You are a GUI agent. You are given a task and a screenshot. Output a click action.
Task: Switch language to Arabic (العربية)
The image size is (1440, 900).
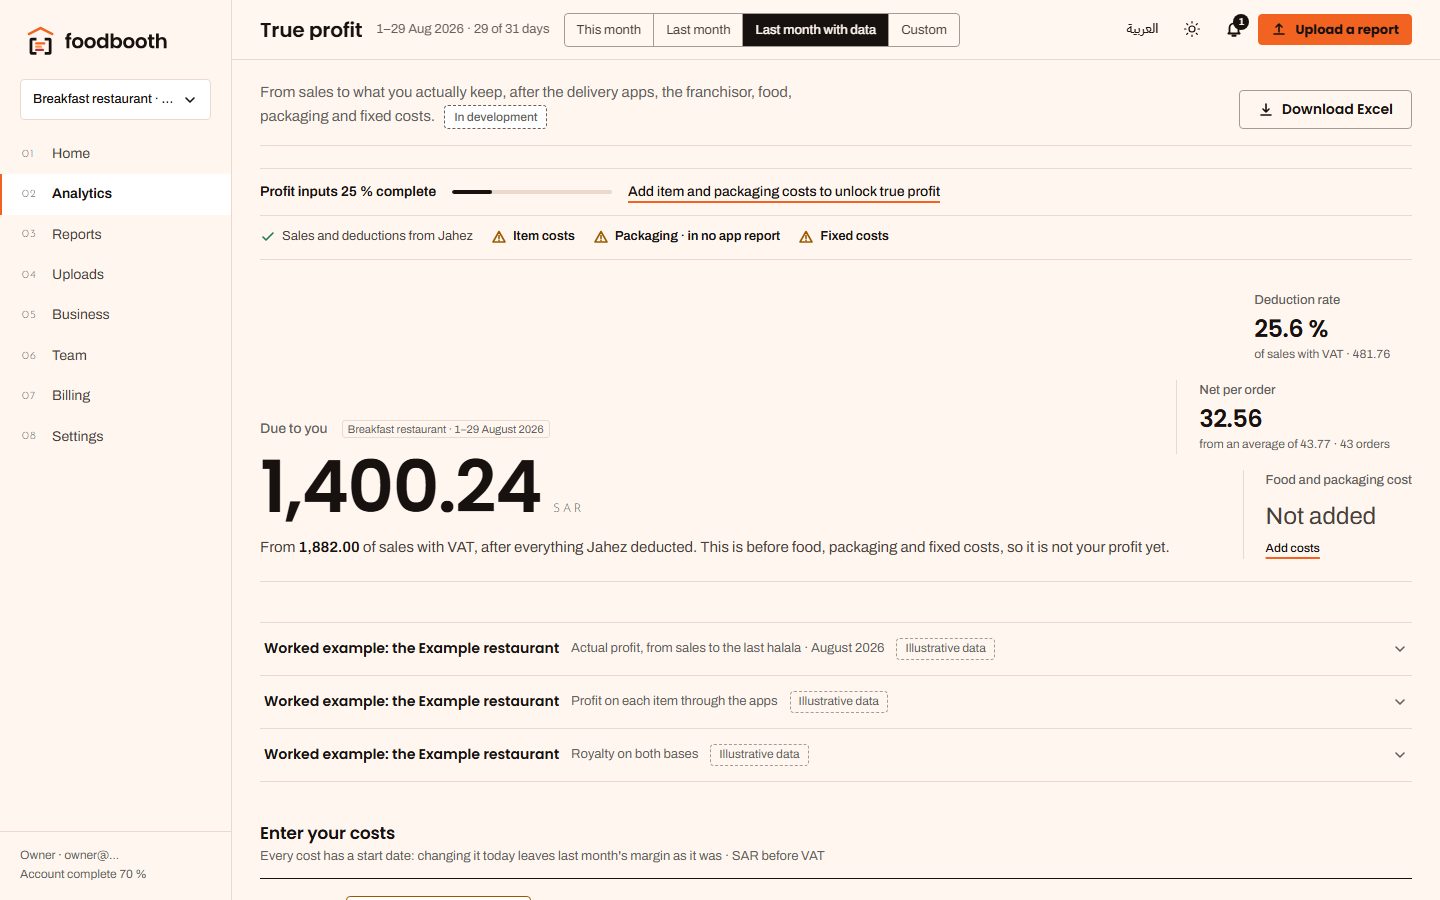[1142, 29]
